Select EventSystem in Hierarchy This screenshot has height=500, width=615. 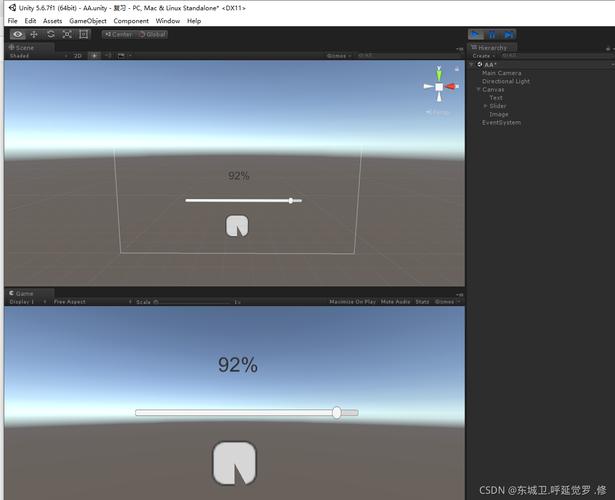point(501,122)
